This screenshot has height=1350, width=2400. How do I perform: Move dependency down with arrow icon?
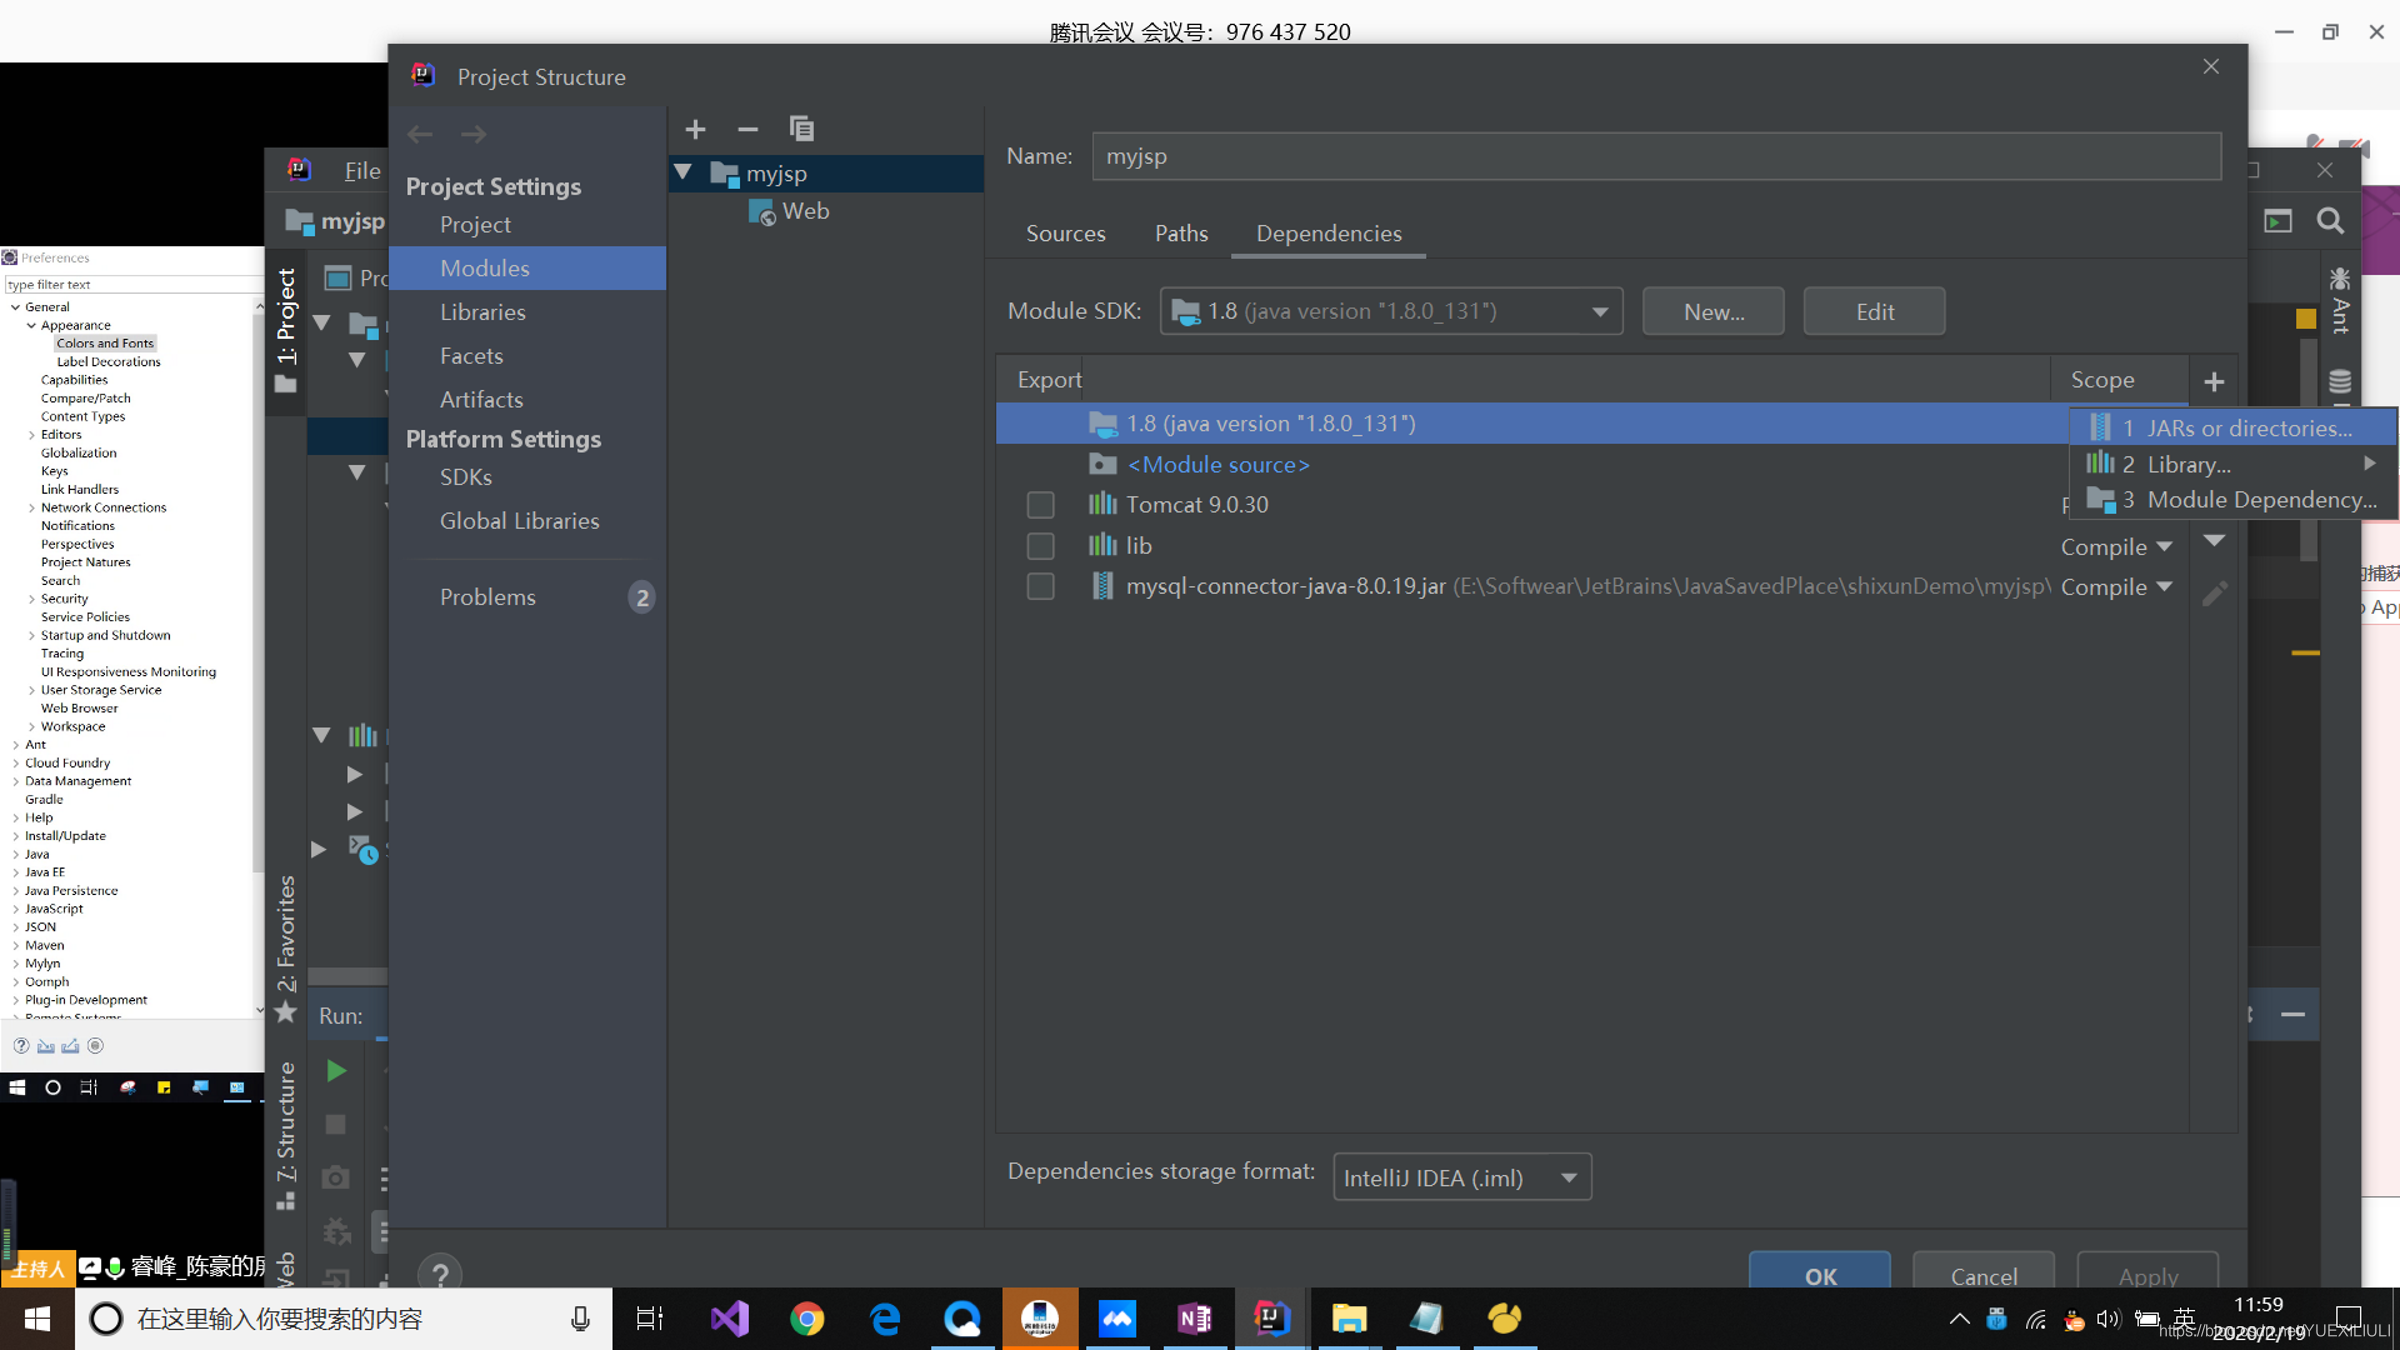pyautogui.click(x=2214, y=541)
